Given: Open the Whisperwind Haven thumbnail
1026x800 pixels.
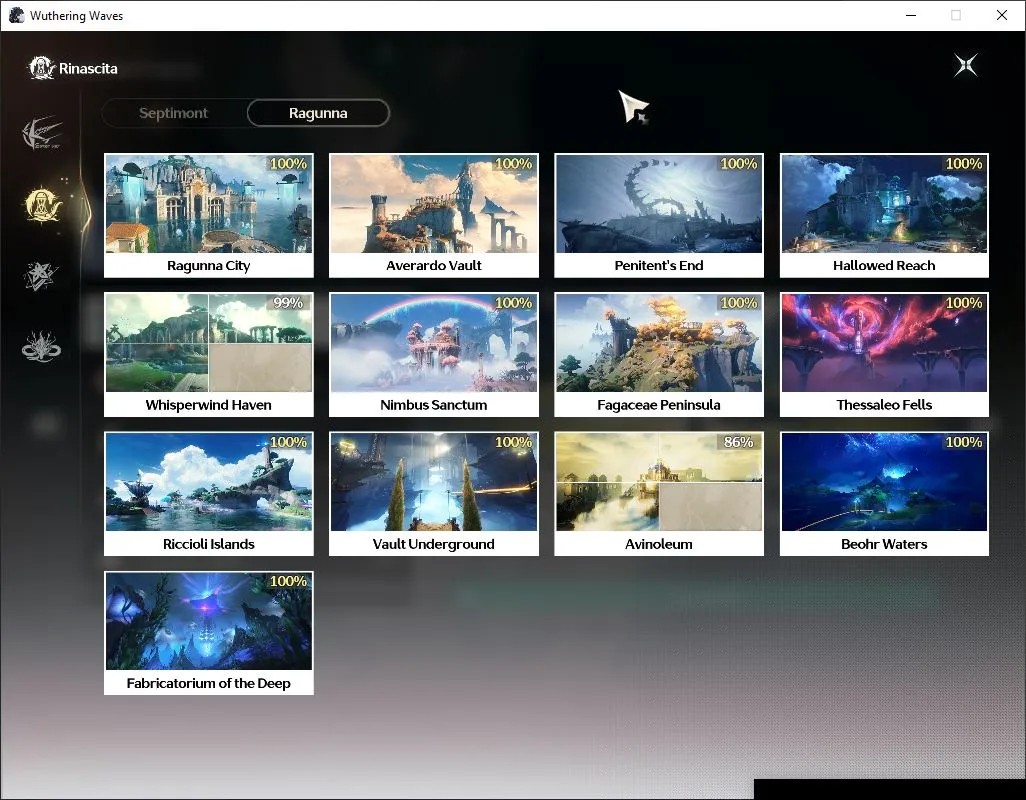Looking at the screenshot, I should (x=209, y=343).
